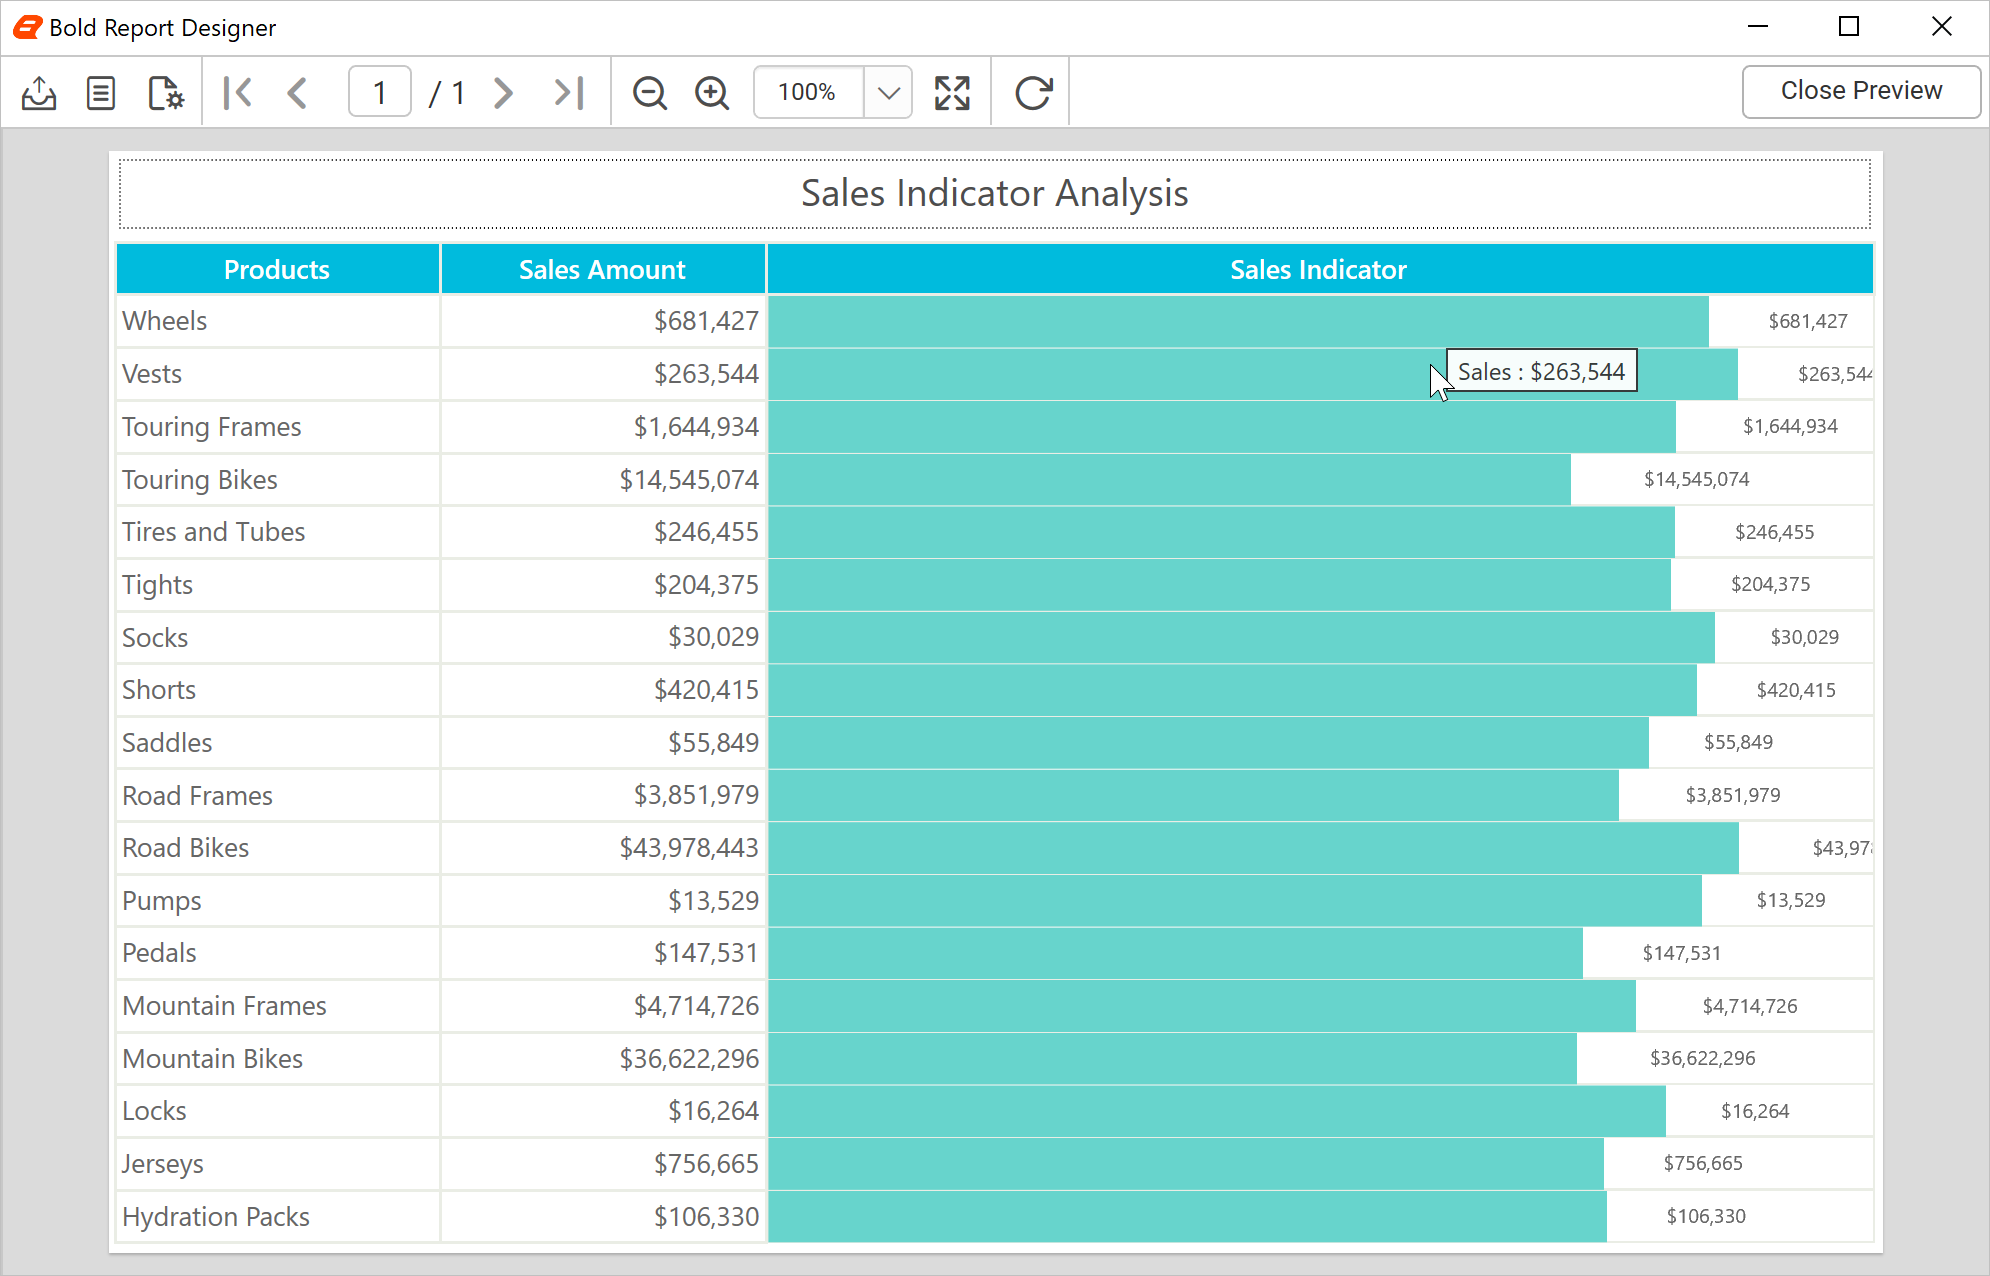Click the $681,427 bar data label
This screenshot has height=1276, width=1990.
1808,321
